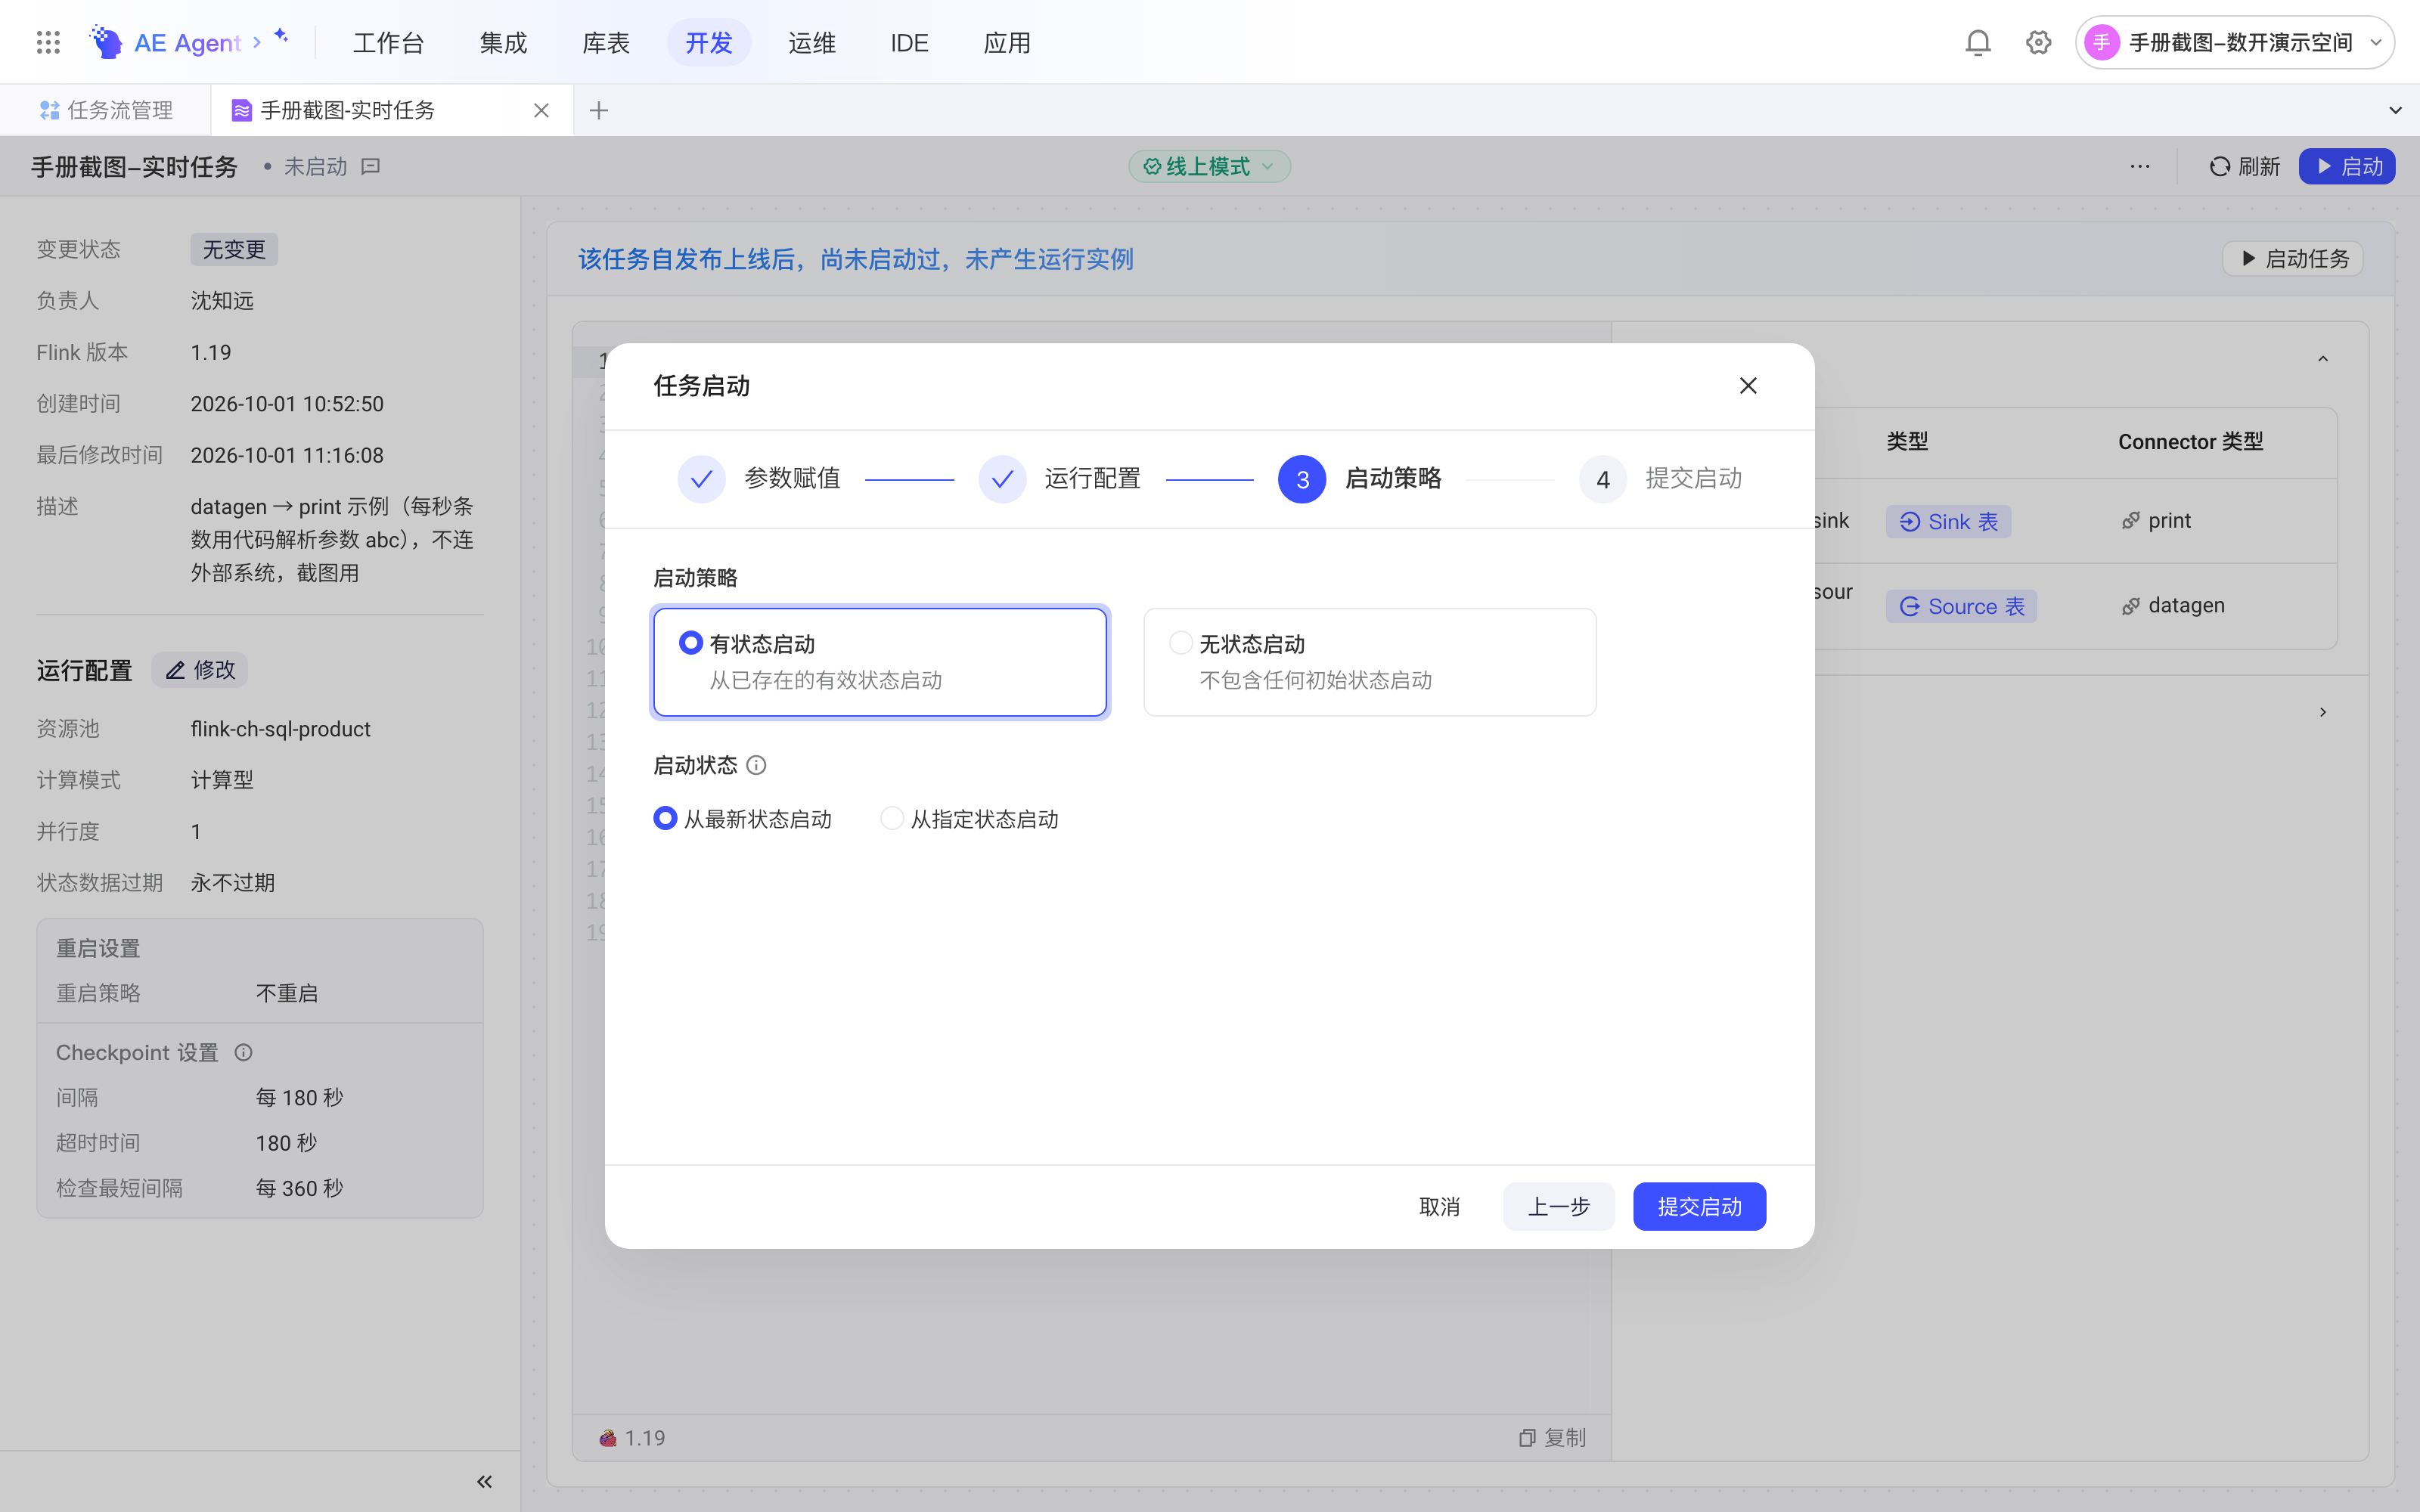Viewport: 2420px width, 1512px height.
Task: Click the 启动任务 button in banner
Action: click(2293, 258)
